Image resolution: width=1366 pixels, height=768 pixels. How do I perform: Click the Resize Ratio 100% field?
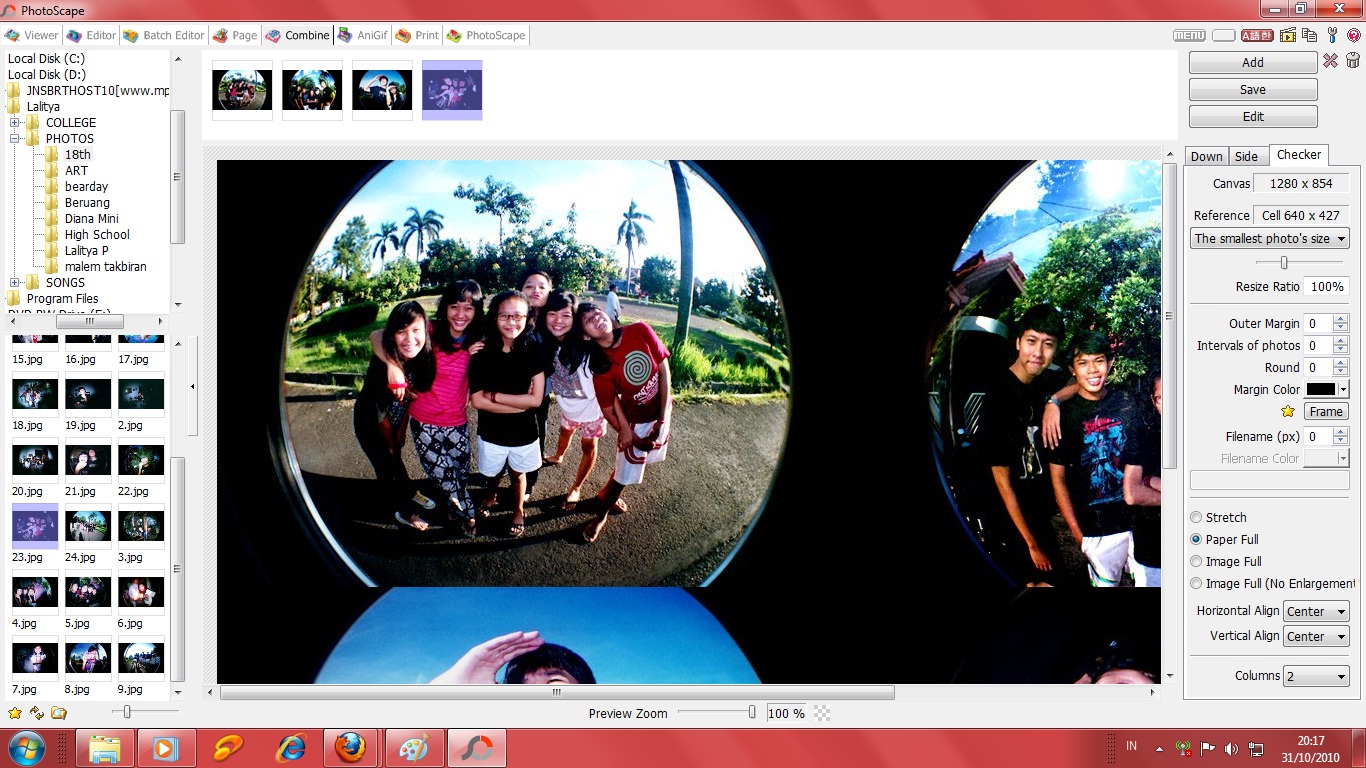tap(1326, 286)
